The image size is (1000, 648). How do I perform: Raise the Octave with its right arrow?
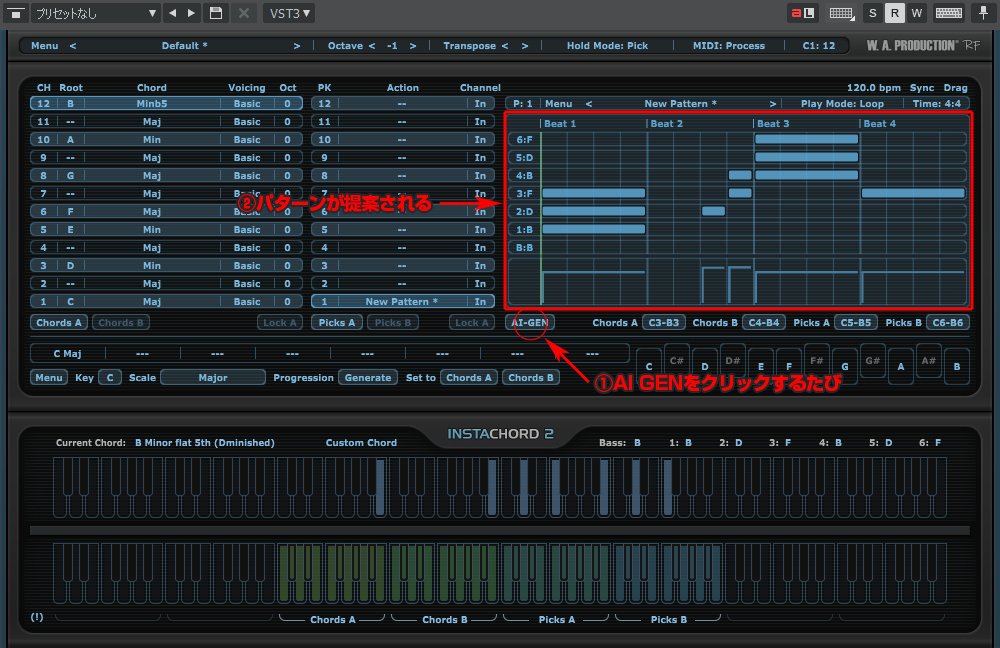pos(413,46)
